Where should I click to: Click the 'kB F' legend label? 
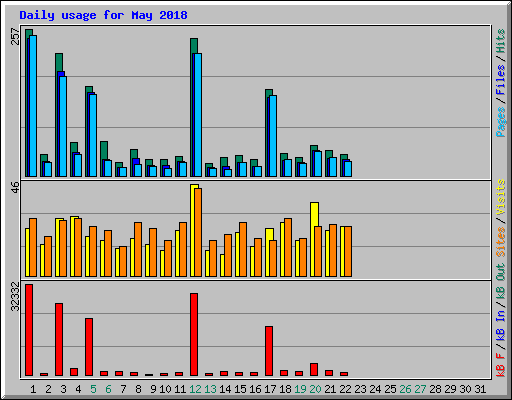click(500, 365)
